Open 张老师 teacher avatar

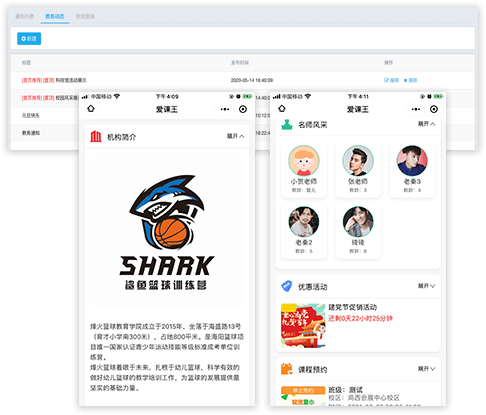click(x=358, y=160)
